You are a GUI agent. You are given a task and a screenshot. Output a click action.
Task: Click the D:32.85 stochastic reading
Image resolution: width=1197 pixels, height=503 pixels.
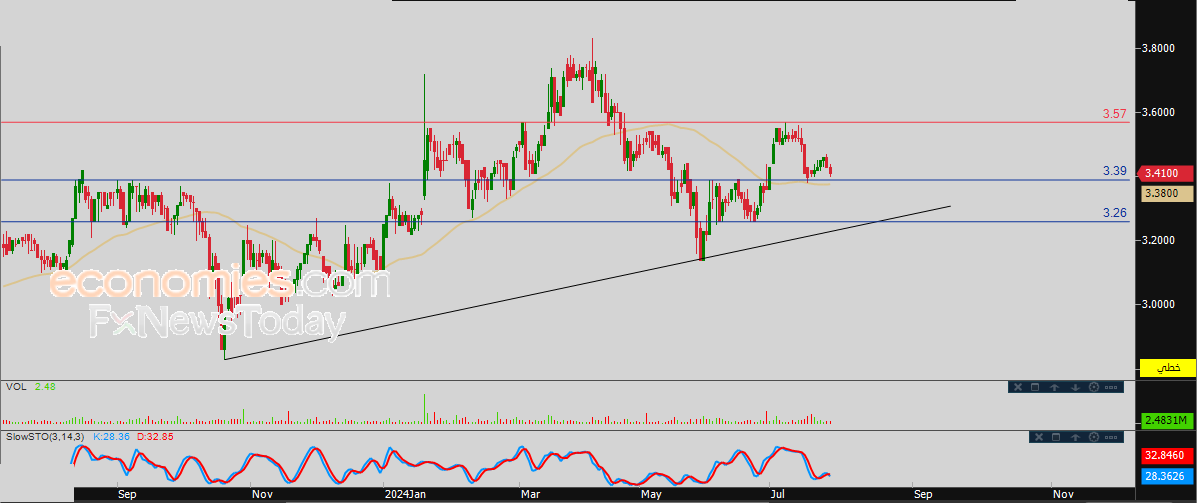156,436
